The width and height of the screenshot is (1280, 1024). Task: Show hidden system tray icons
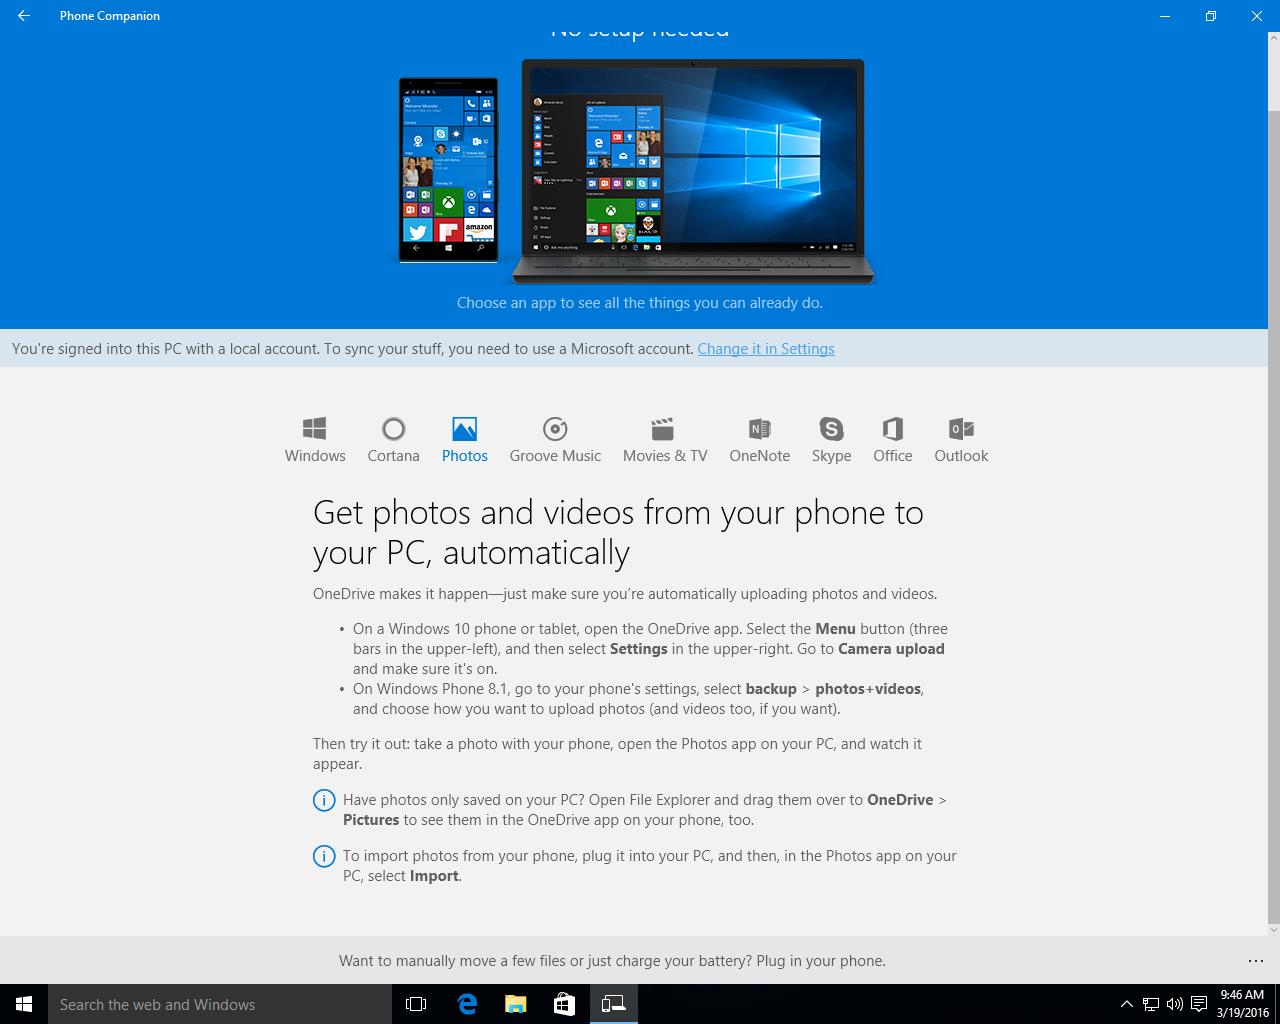[x=1127, y=1004]
